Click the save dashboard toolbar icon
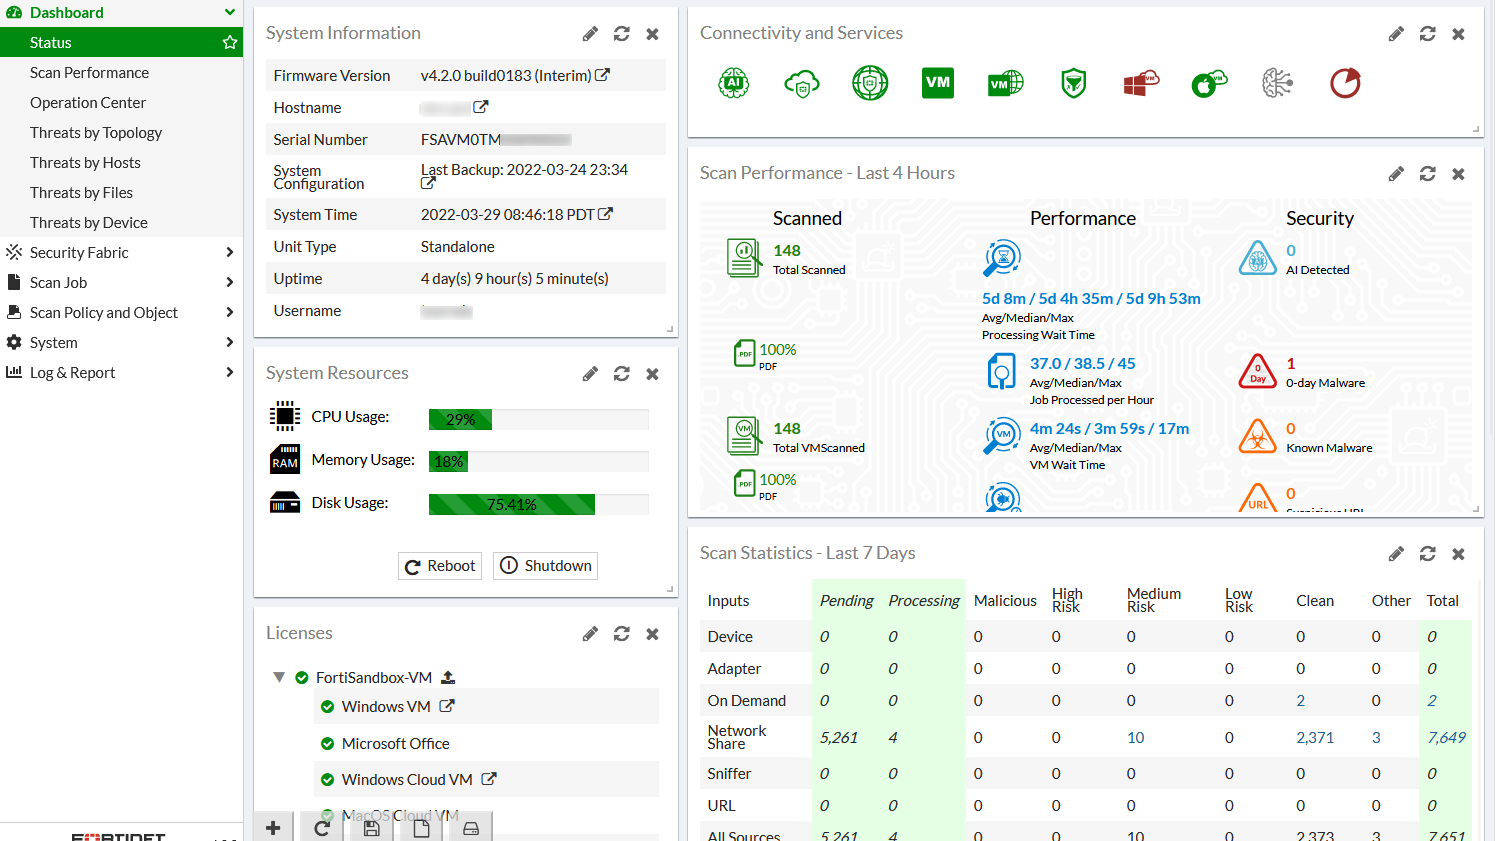1495x841 pixels. coord(370,827)
